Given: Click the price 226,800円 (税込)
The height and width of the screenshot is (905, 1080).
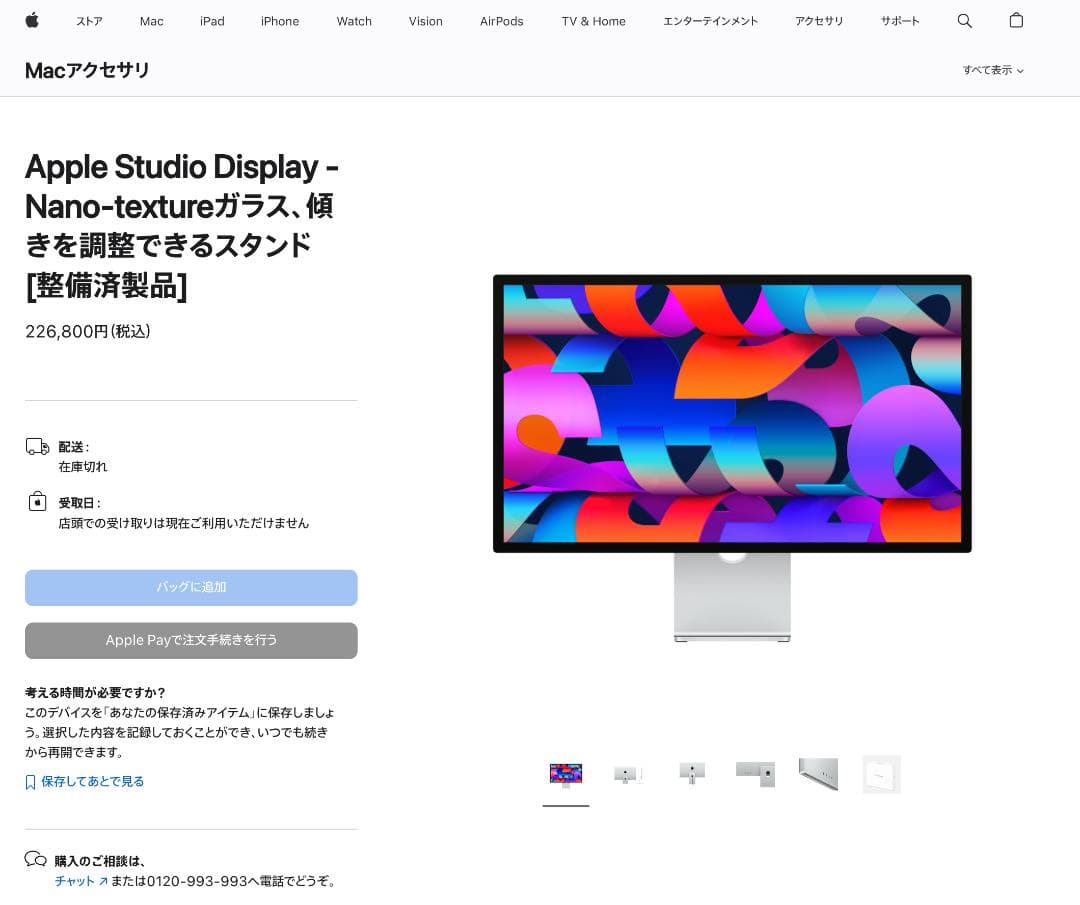Looking at the screenshot, I should 87,331.
